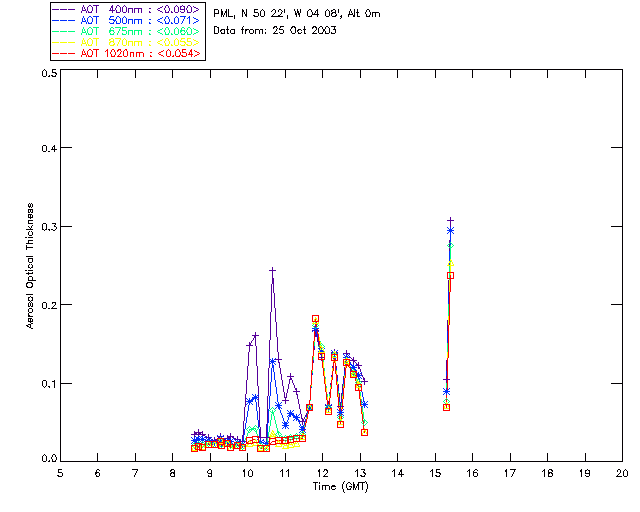640x512 pixels.
Task: Click the green dashed line sample in legend
Action: coord(64,31)
